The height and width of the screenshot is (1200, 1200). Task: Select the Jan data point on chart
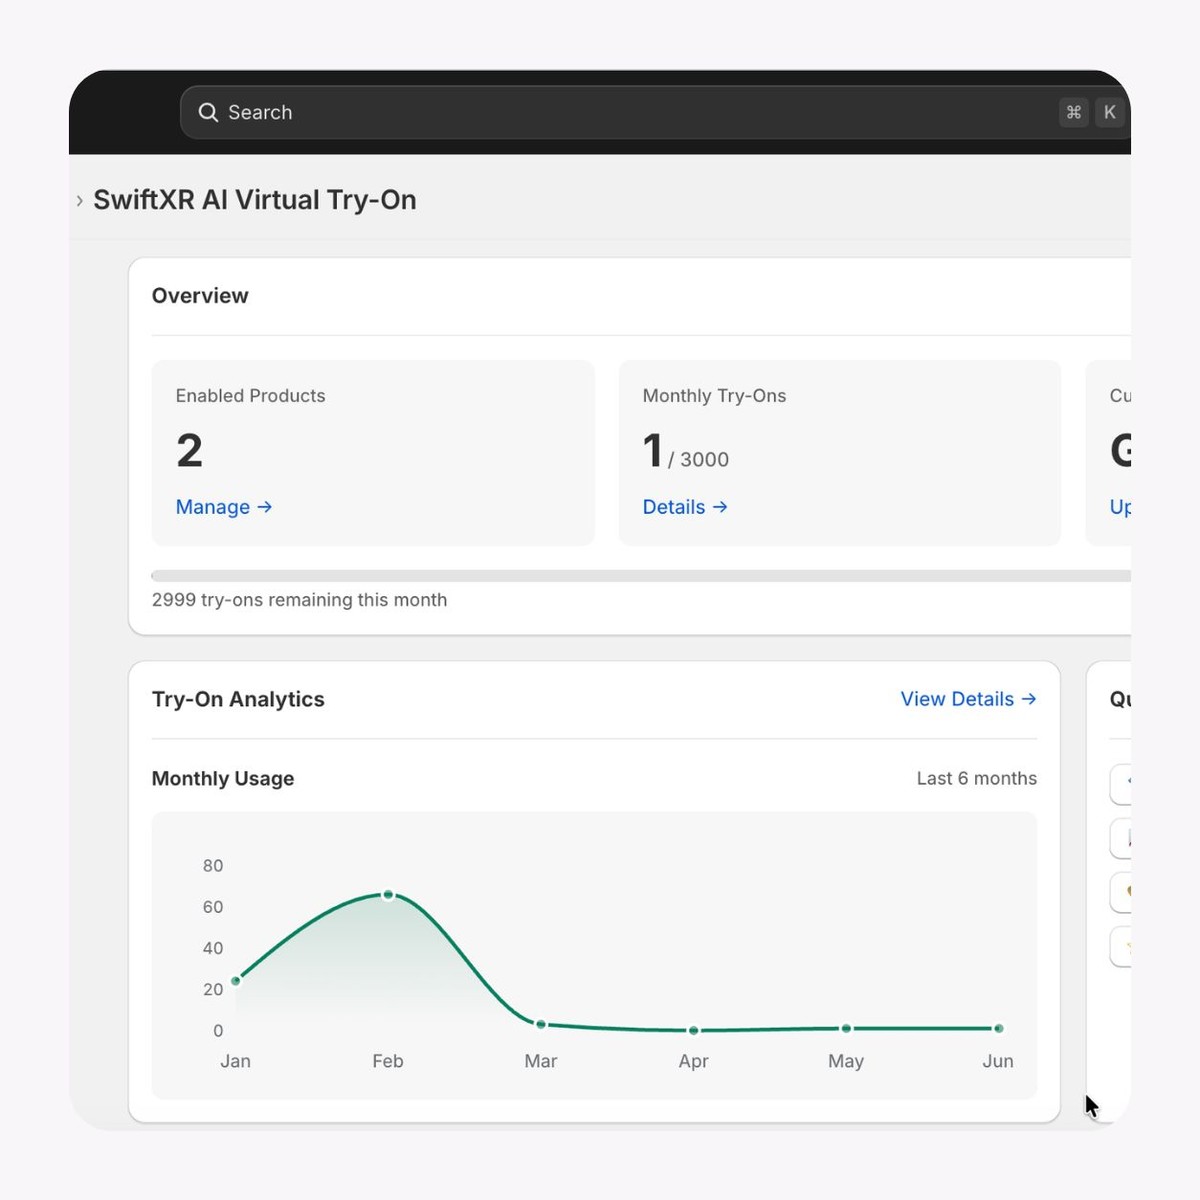tap(236, 981)
